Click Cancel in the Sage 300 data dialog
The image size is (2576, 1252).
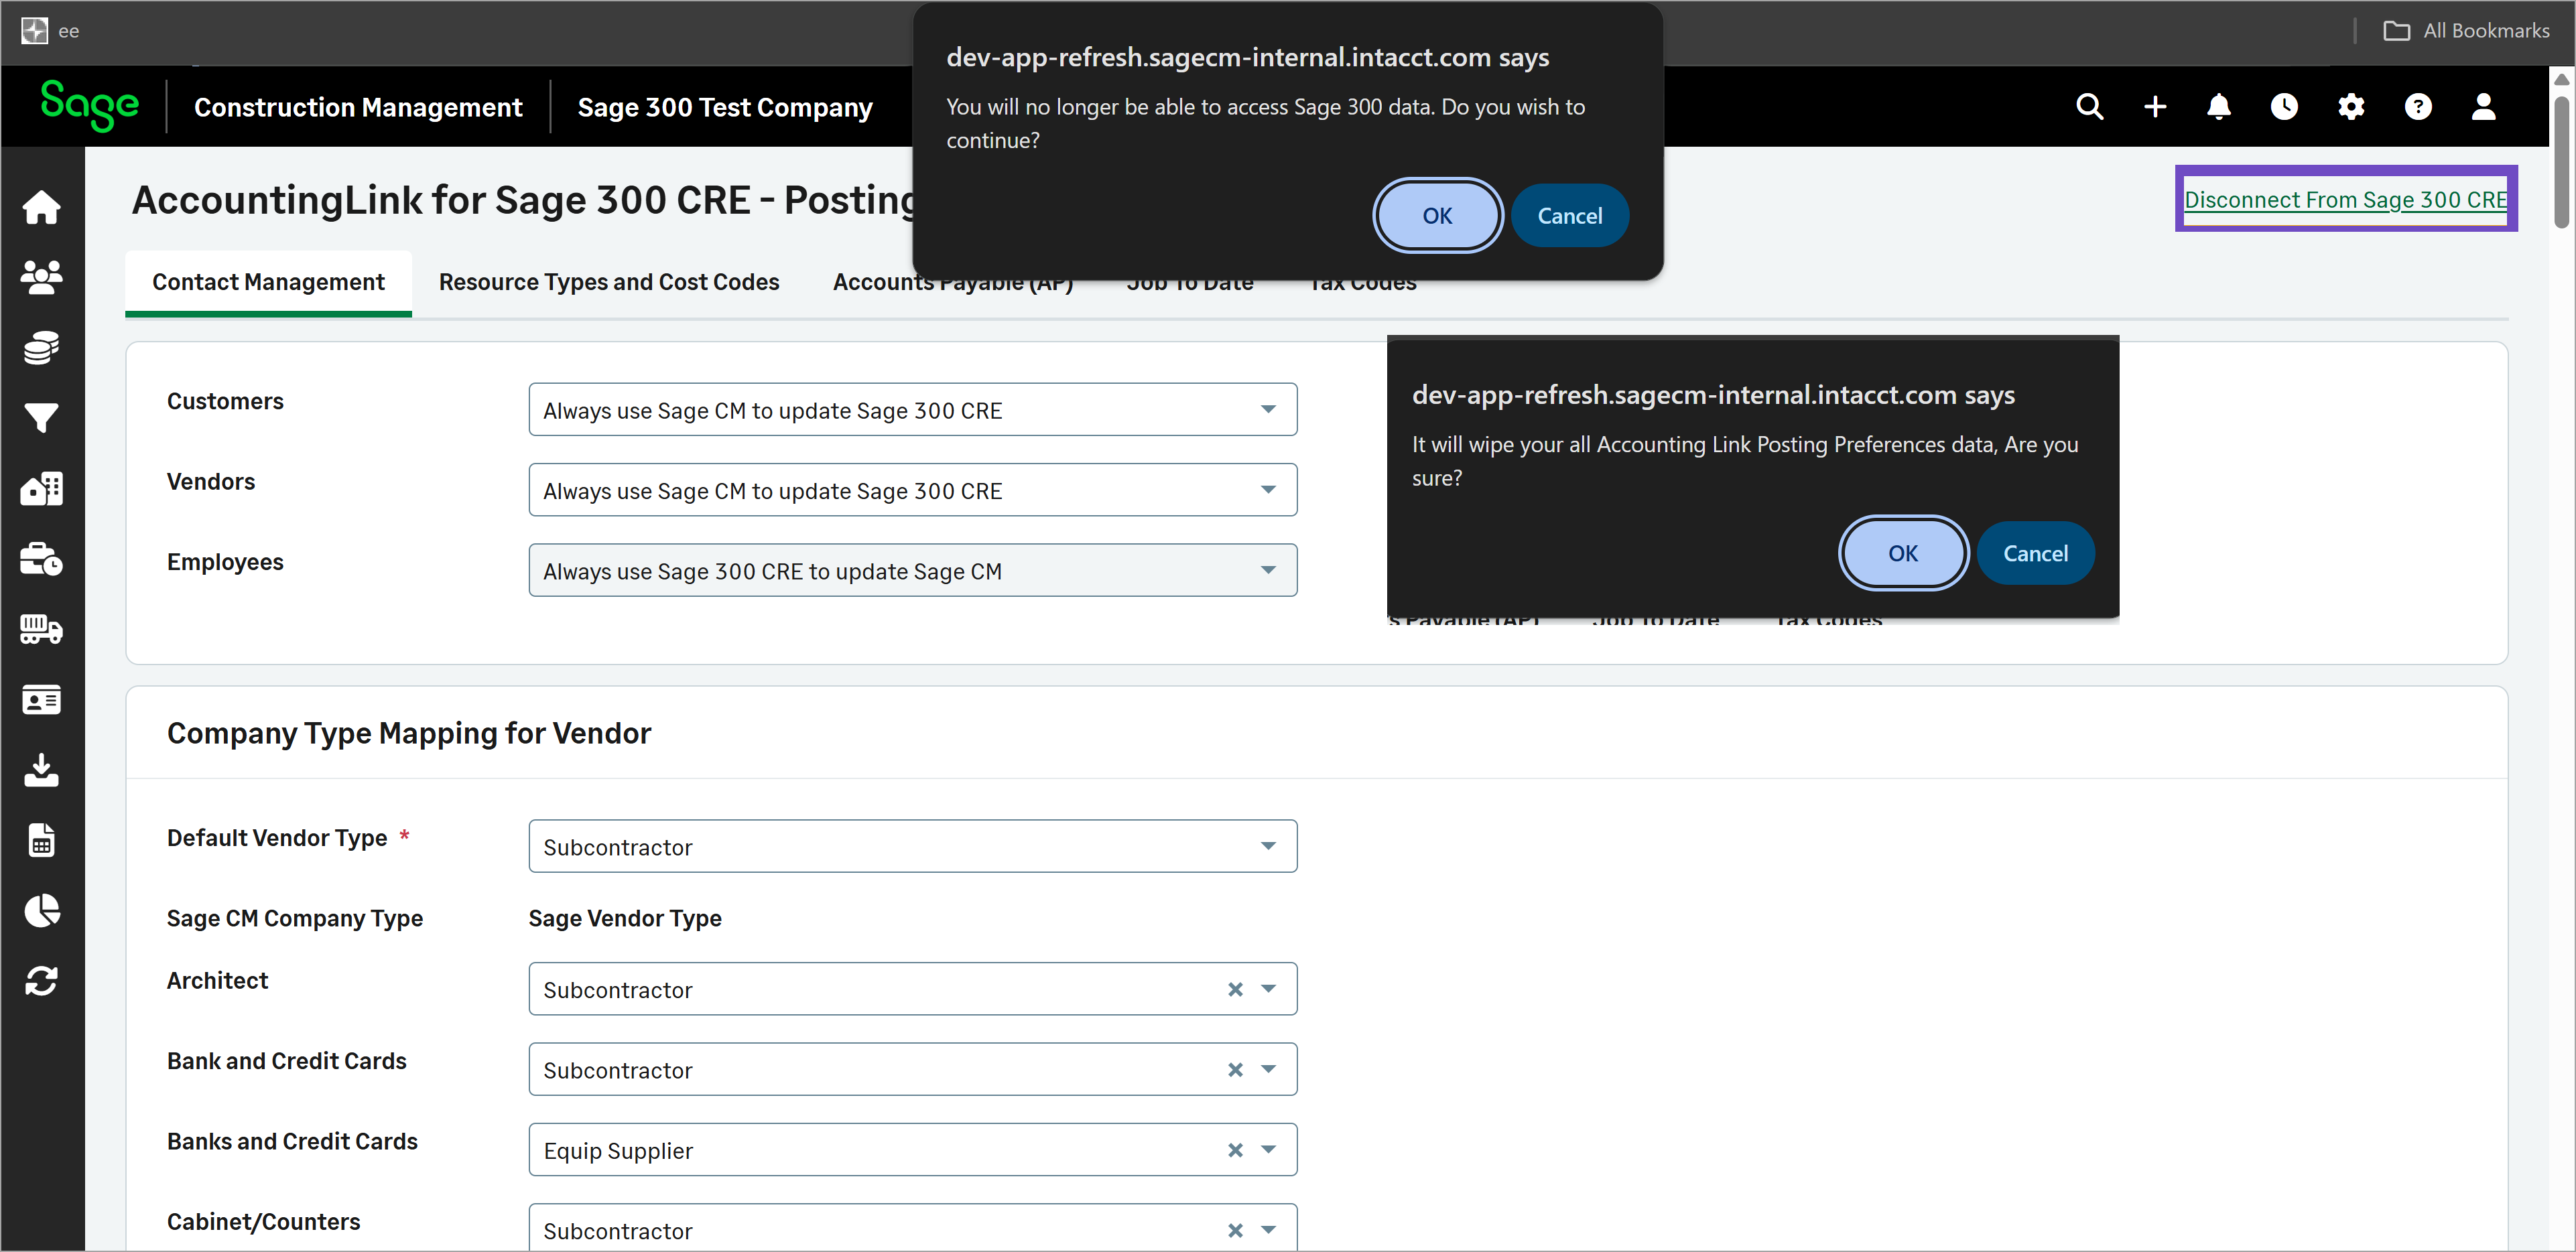(x=1569, y=216)
